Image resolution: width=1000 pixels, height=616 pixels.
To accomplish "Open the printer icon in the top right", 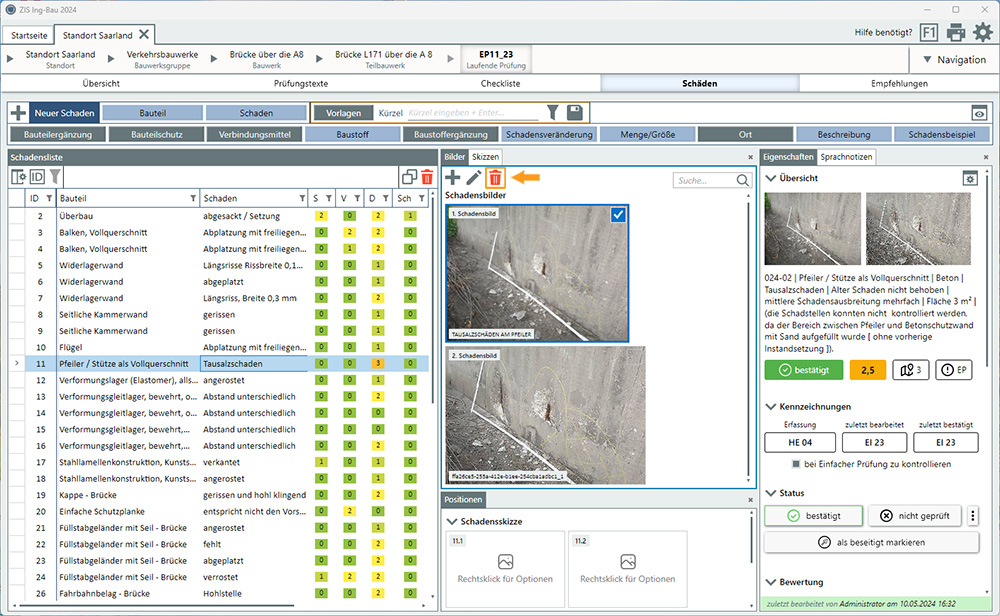I will click(956, 33).
